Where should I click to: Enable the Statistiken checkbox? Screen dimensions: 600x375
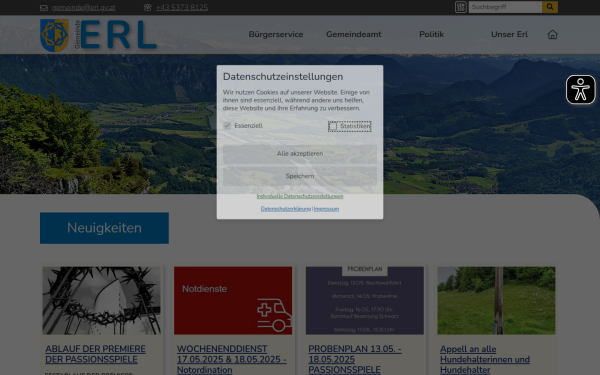333,126
